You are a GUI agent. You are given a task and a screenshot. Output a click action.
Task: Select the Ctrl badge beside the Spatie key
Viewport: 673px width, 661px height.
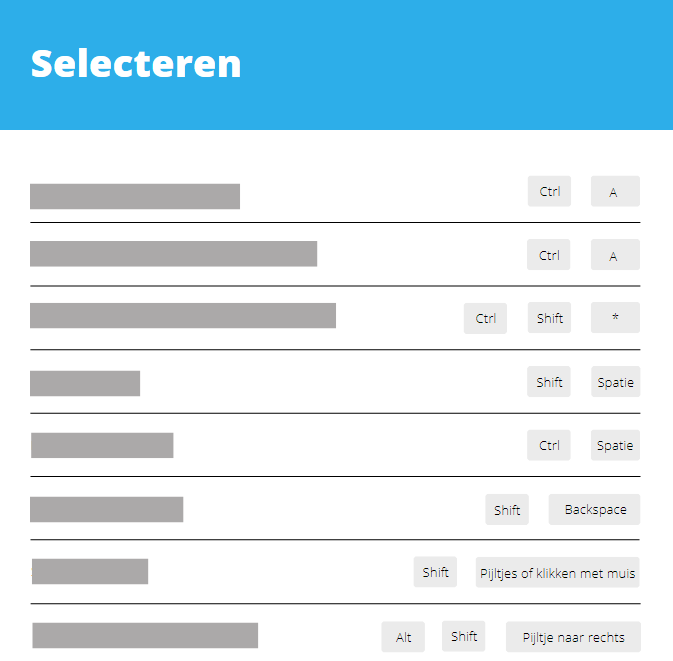tap(549, 445)
